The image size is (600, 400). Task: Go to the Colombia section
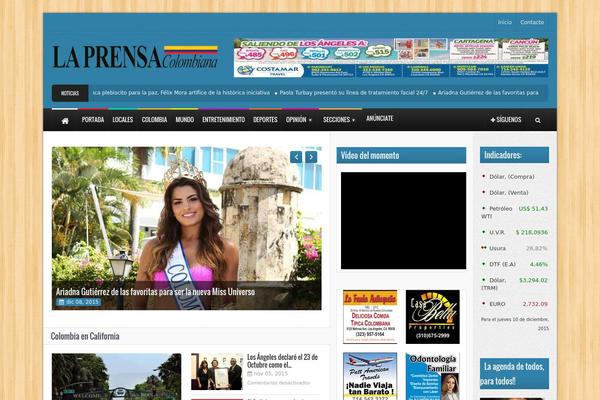point(154,120)
